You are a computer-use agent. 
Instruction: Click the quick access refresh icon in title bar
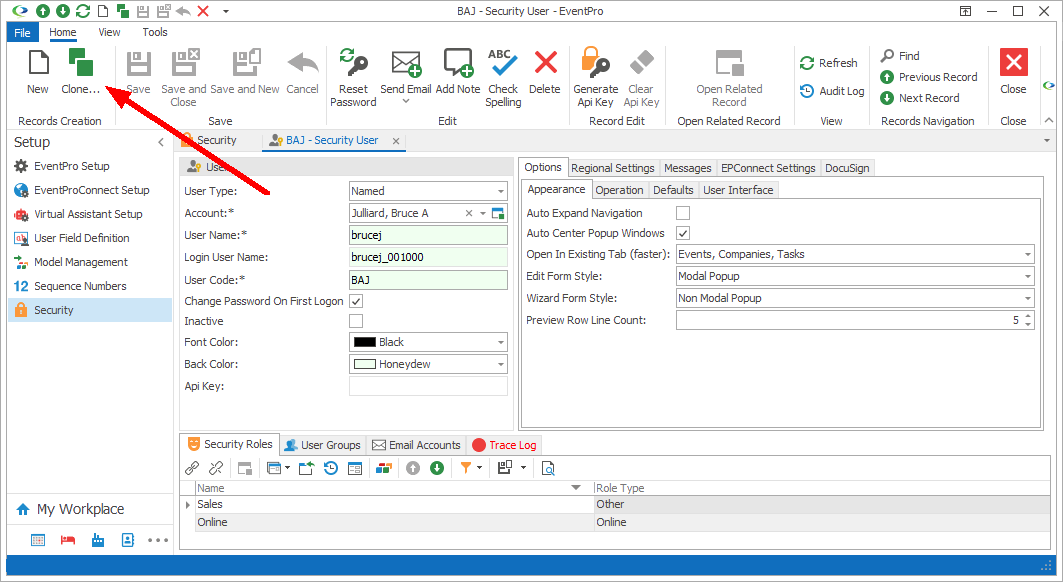pos(83,11)
